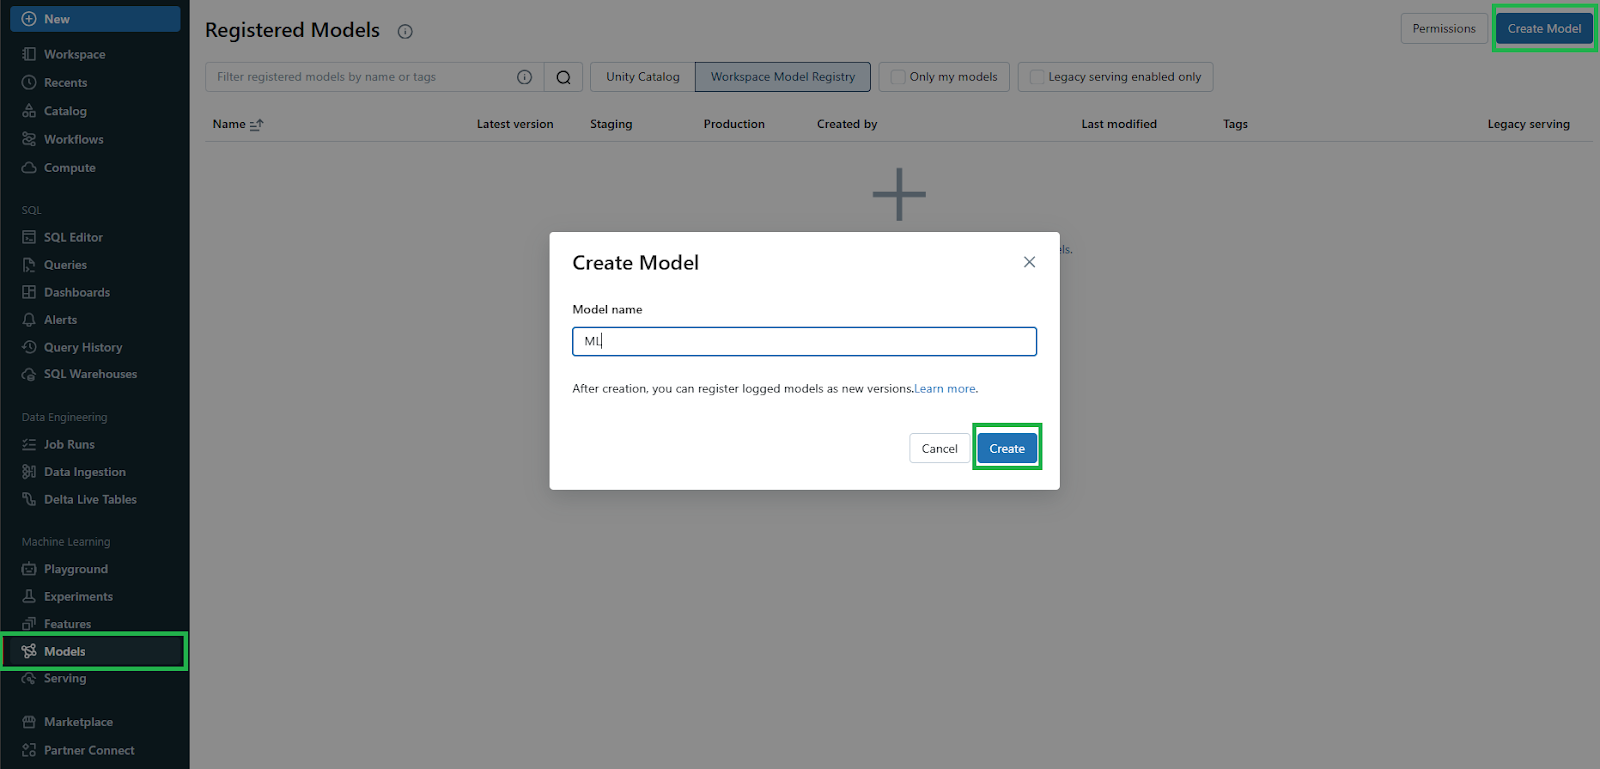The height and width of the screenshot is (769, 1600).
Task: Toggle Legacy serving enabled only checkbox
Action: pos(1037,77)
